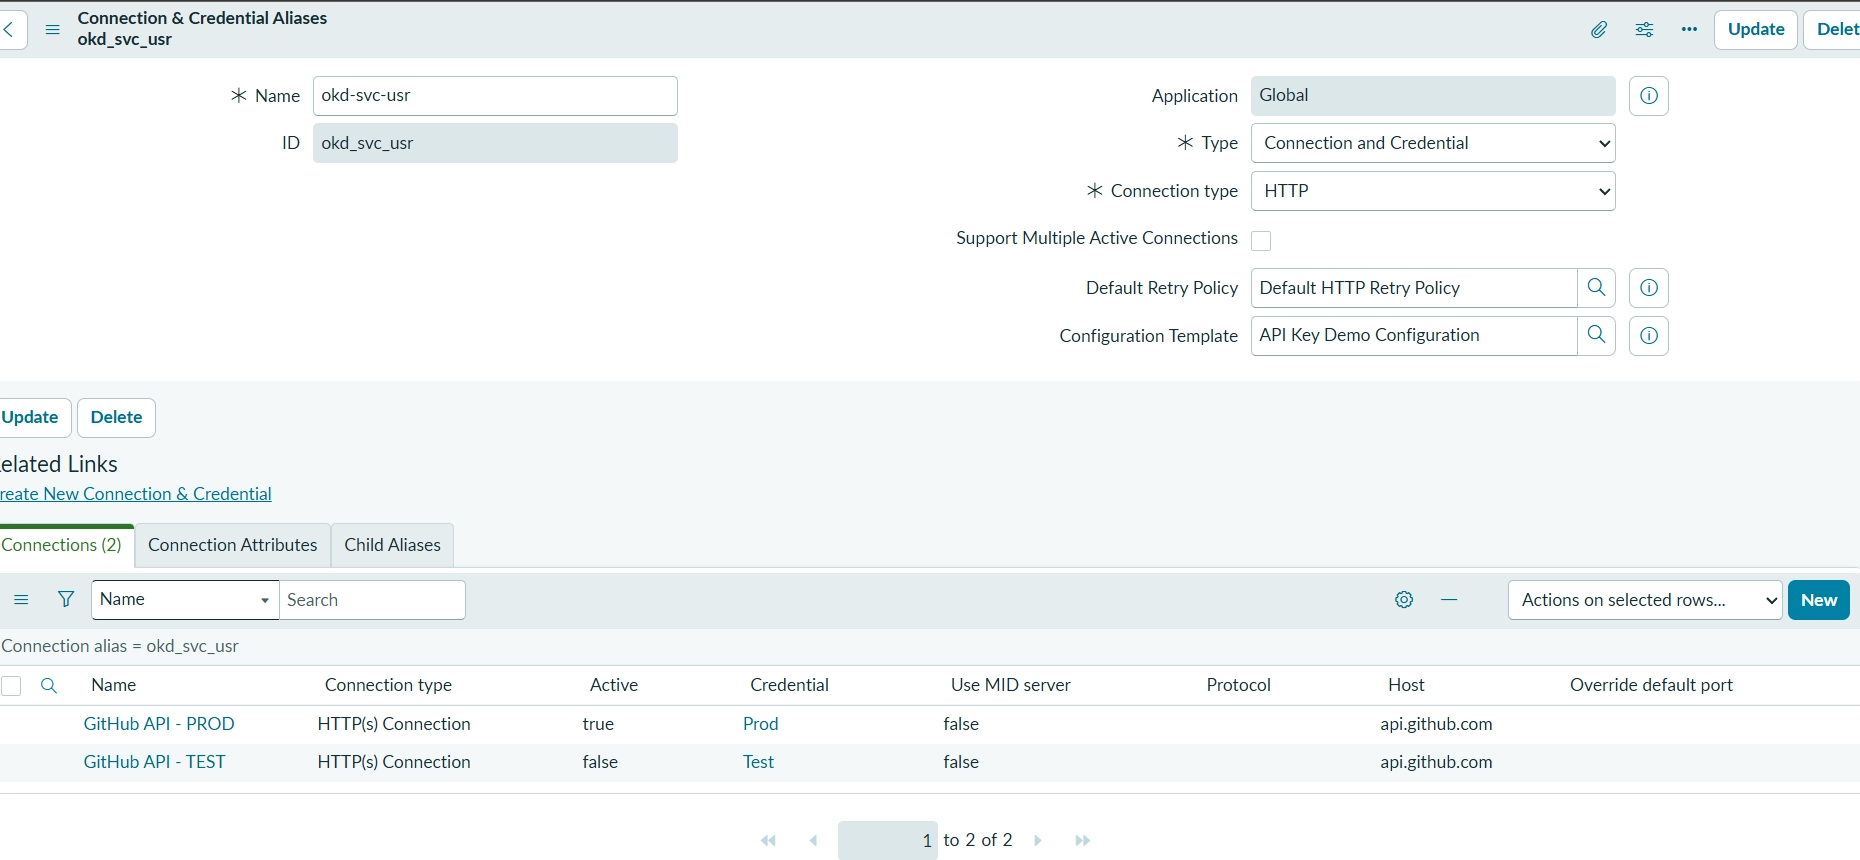Image resolution: width=1860 pixels, height=860 pixels.
Task: Focus the Name field containing okd-svc-usr
Action: 495,96
